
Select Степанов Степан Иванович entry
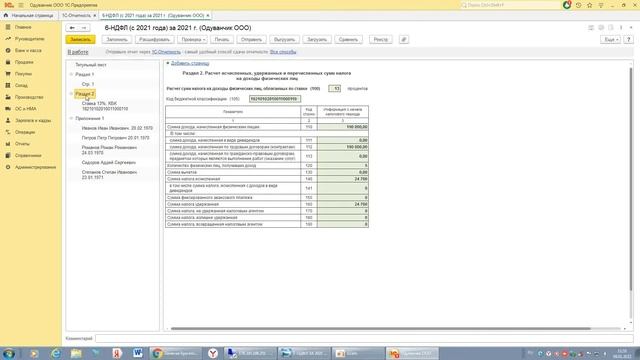coord(109,175)
